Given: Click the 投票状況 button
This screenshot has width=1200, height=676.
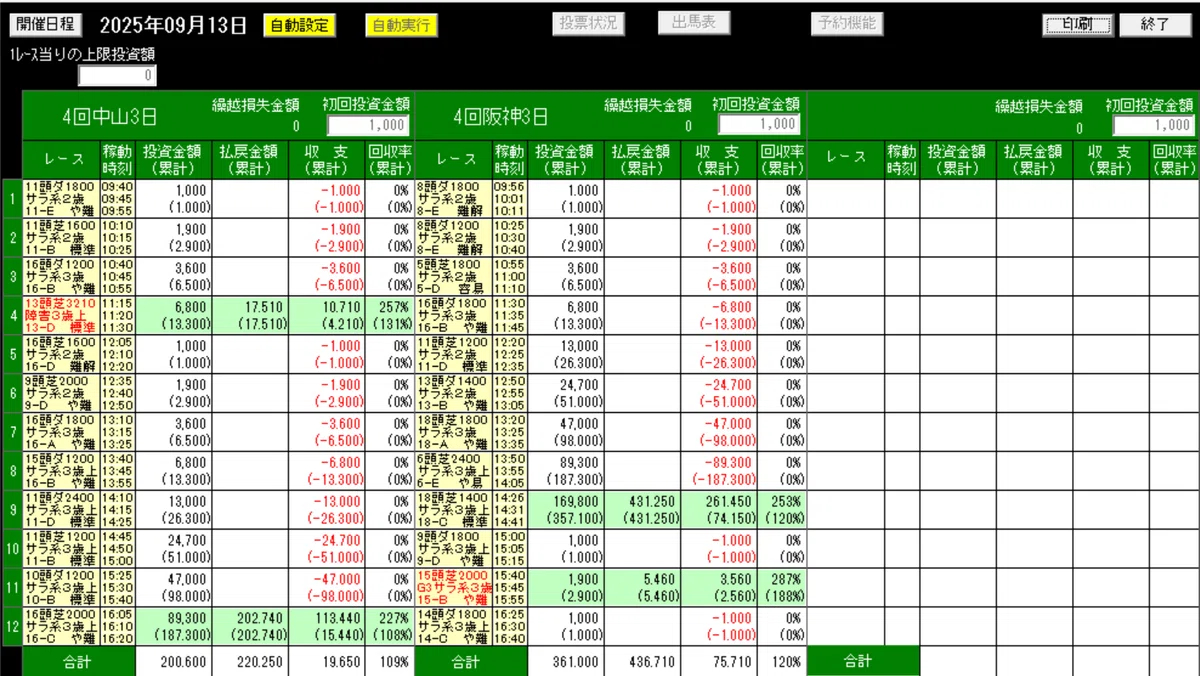Looking at the screenshot, I should point(588,23).
